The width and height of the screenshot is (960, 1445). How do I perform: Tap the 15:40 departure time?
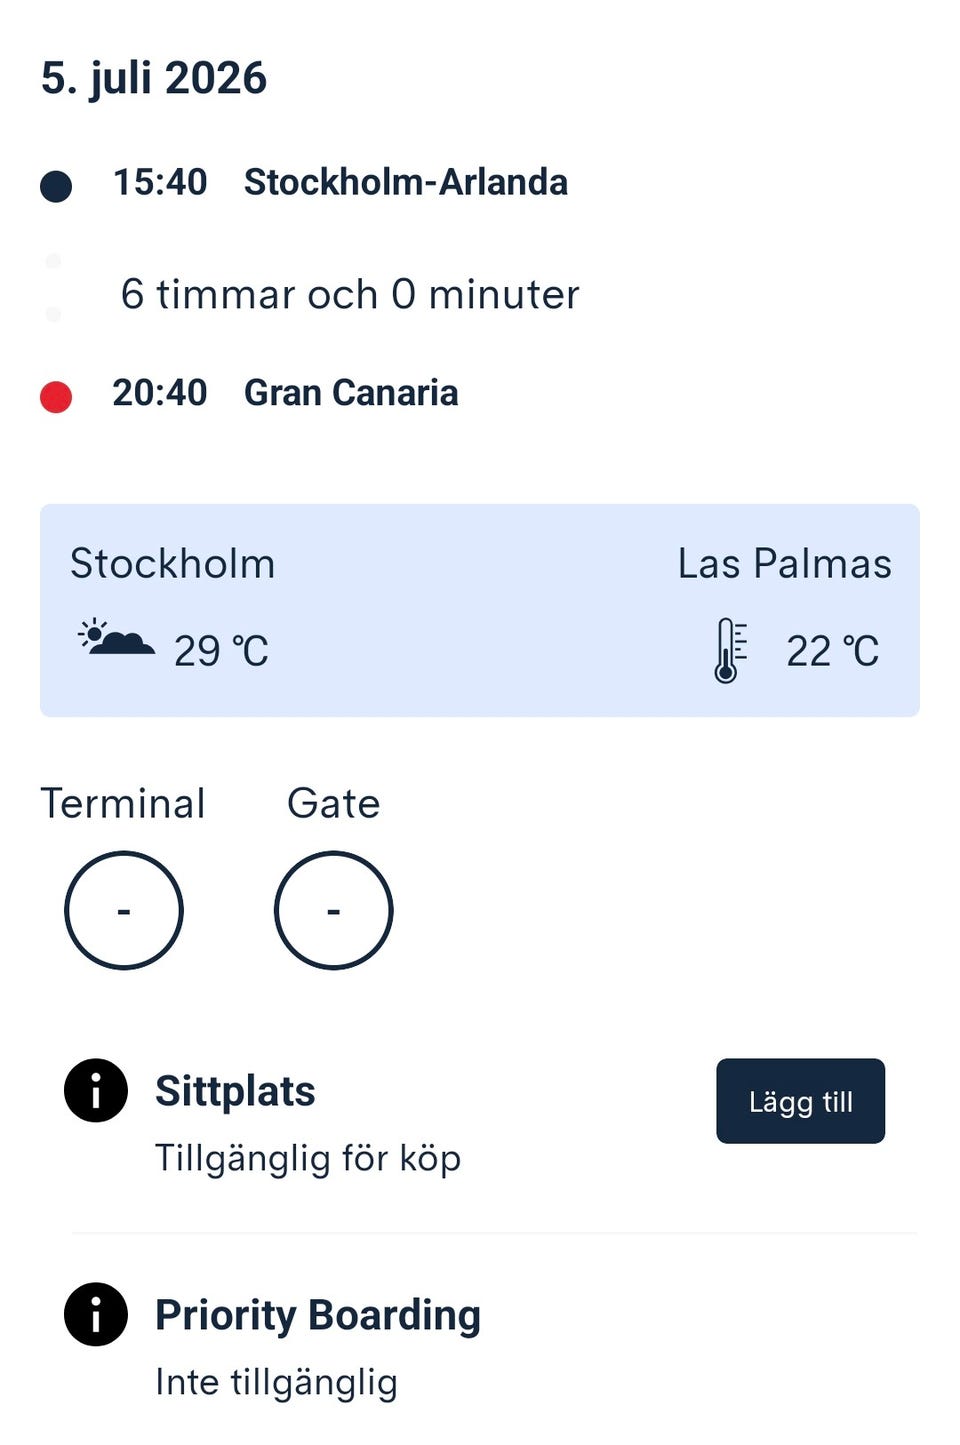[x=160, y=182]
